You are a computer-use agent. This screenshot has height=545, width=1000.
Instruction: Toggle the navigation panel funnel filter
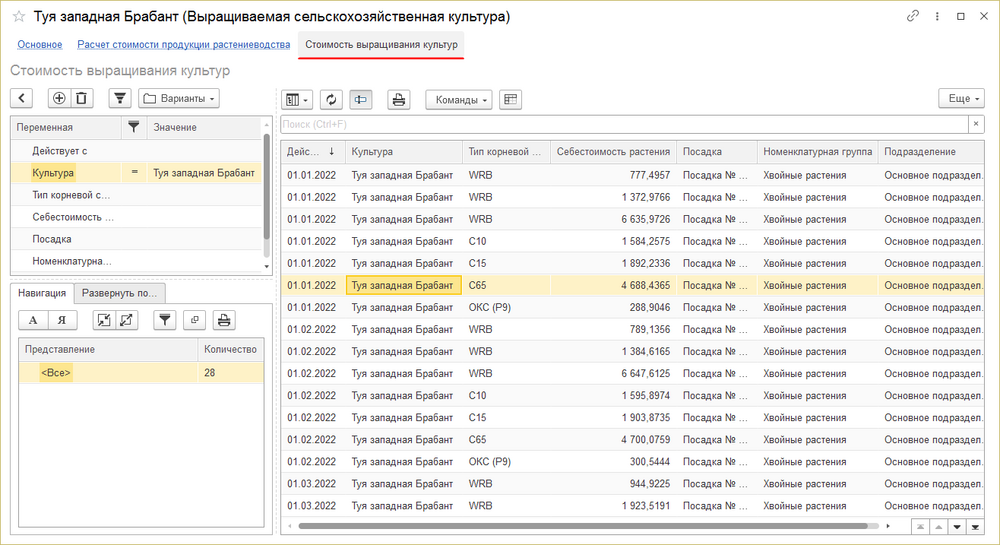point(164,320)
